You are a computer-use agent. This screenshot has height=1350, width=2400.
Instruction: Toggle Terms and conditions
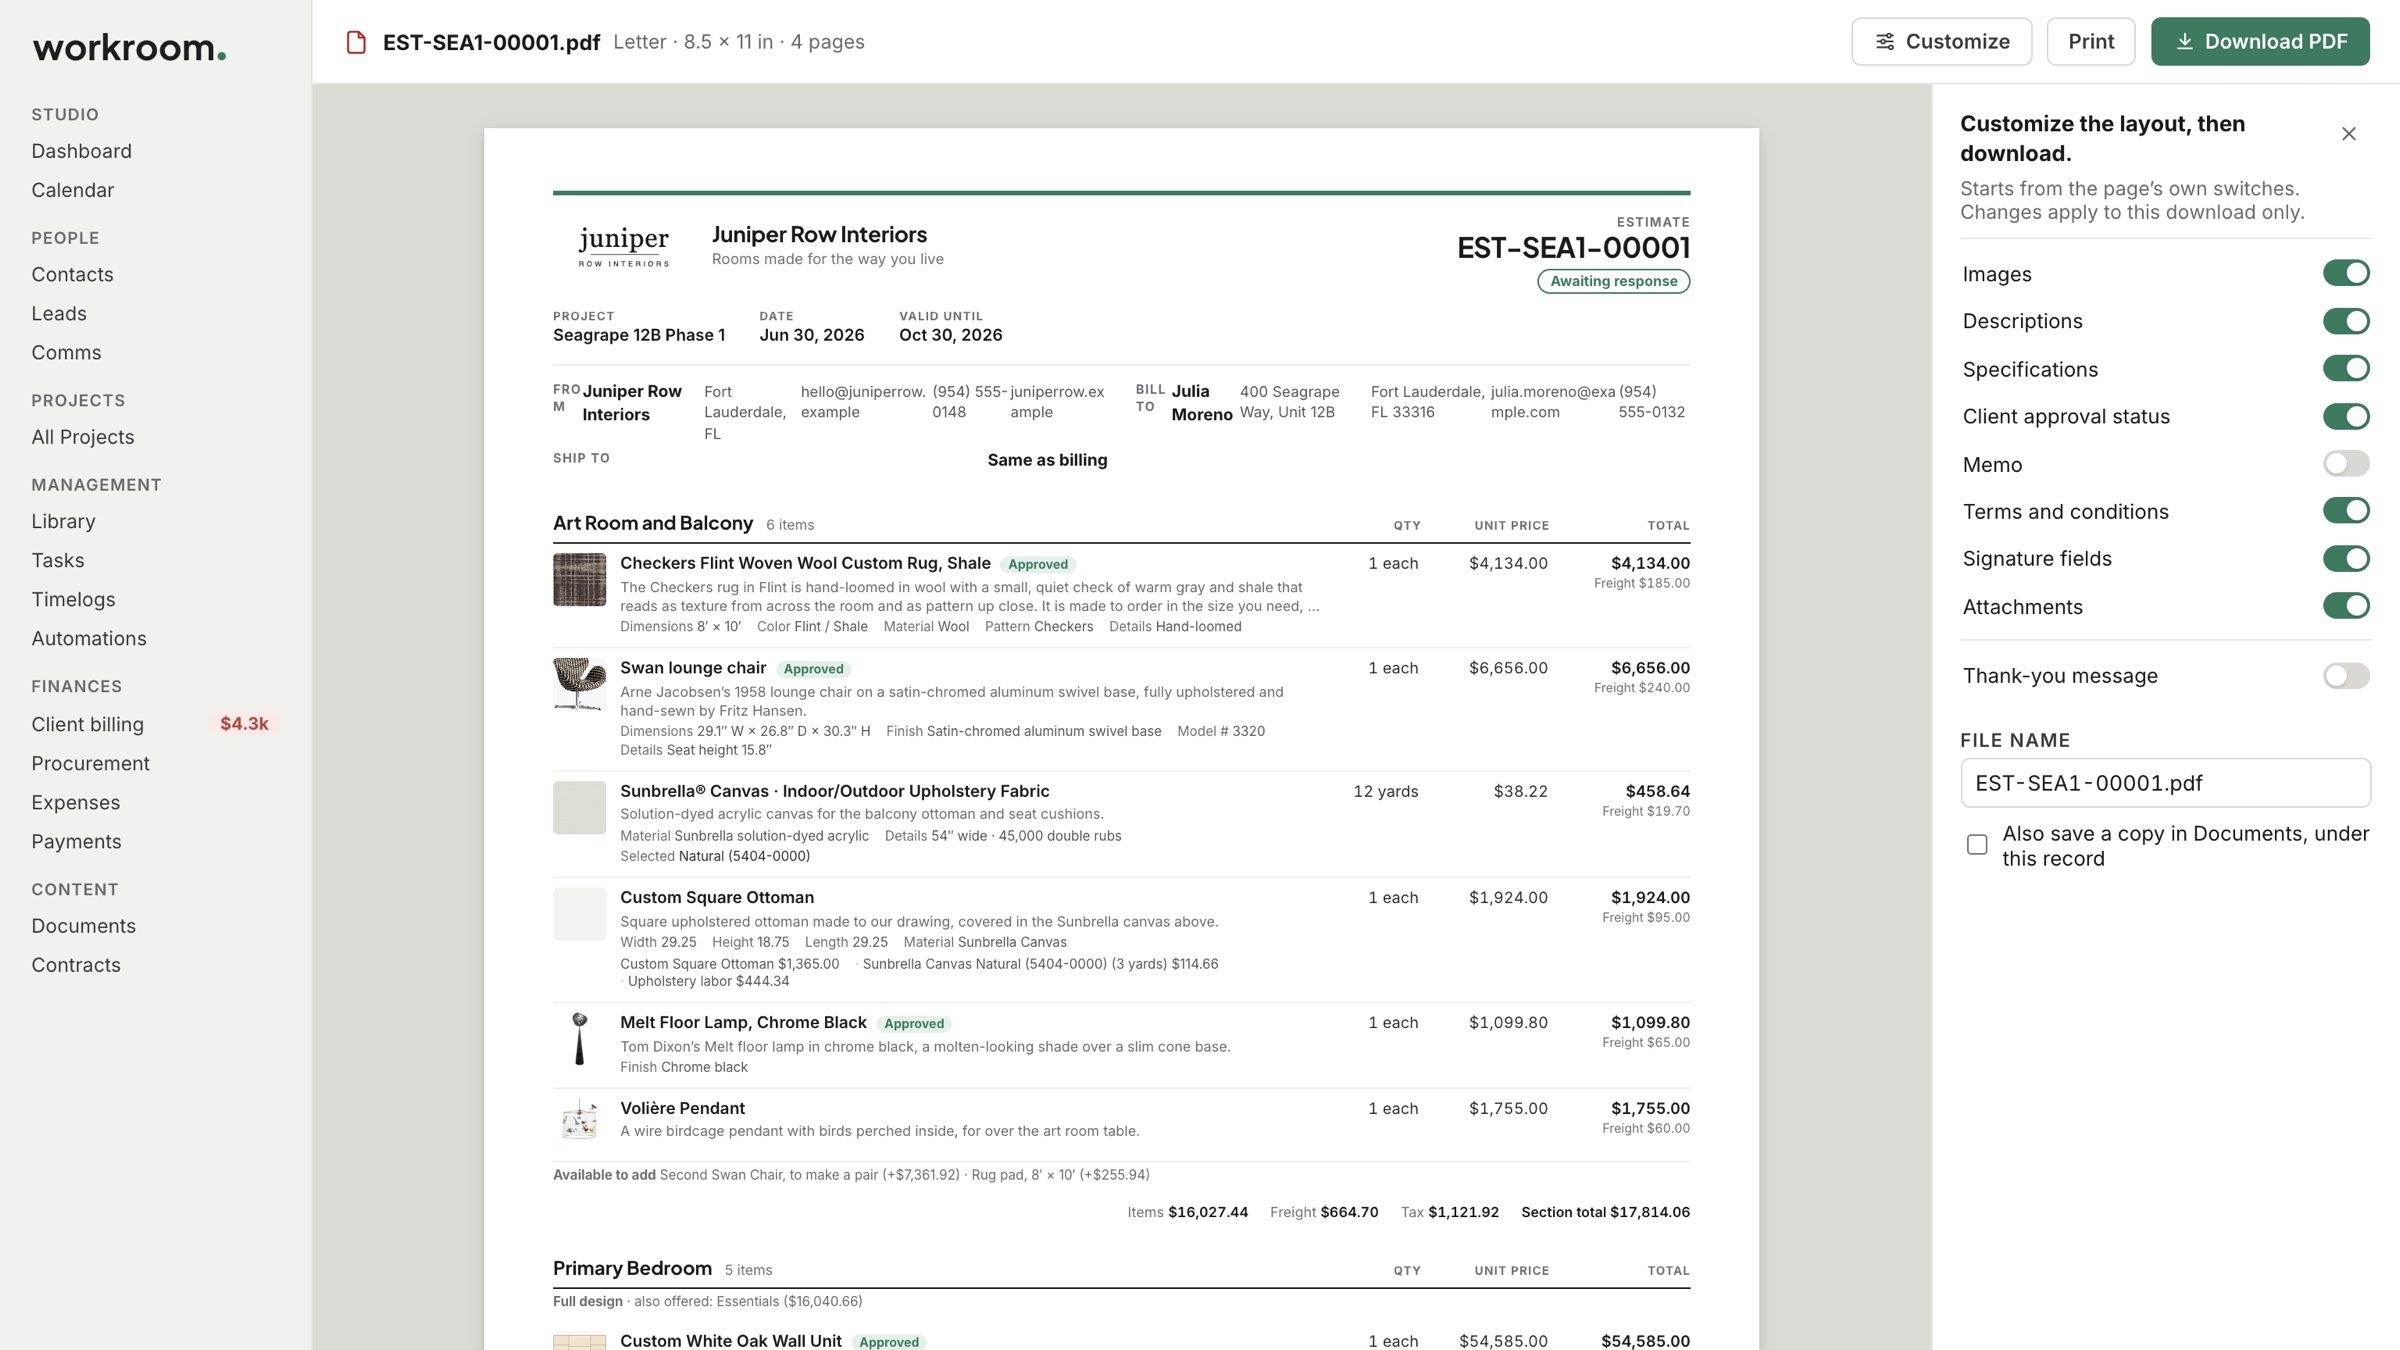click(x=2346, y=511)
